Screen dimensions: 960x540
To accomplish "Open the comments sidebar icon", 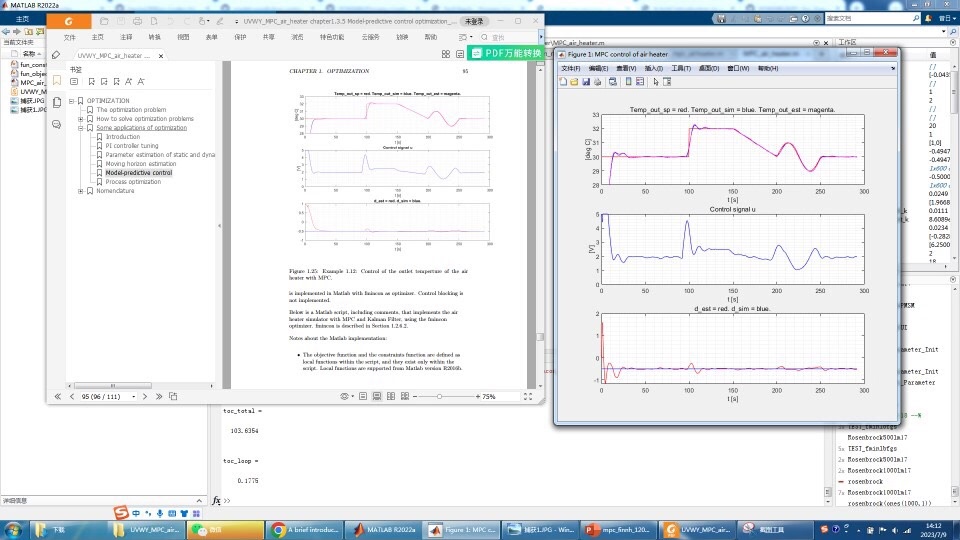I will click(57, 124).
